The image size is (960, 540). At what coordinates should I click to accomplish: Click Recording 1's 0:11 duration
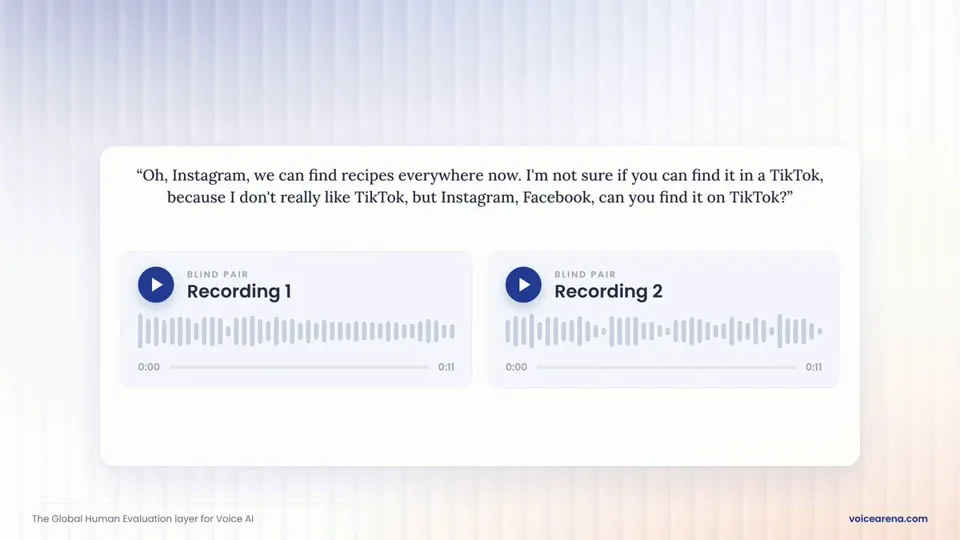point(446,367)
